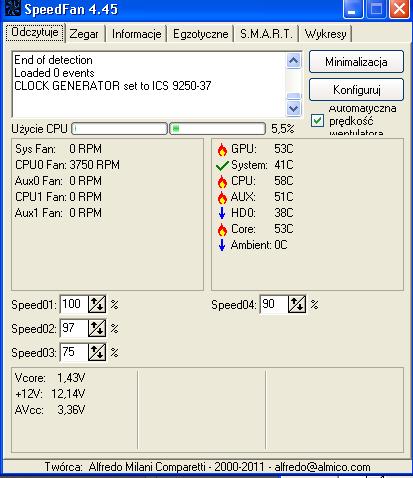Open the S.M.A.R.T. tab
Image resolution: width=413 pixels, height=478 pixels.
[x=266, y=34]
